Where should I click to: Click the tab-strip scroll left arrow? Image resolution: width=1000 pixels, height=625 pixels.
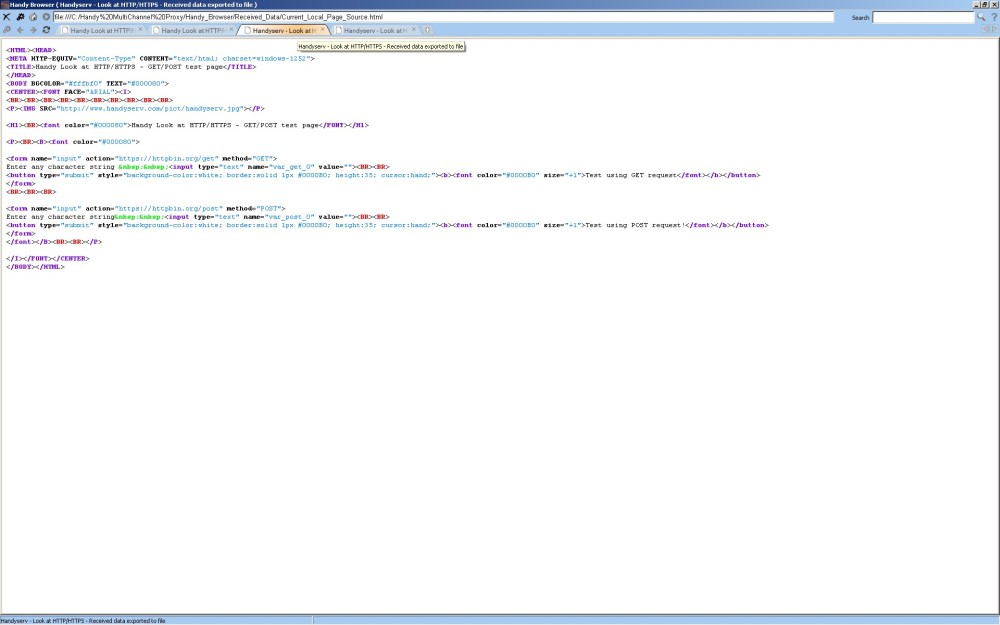986,29
